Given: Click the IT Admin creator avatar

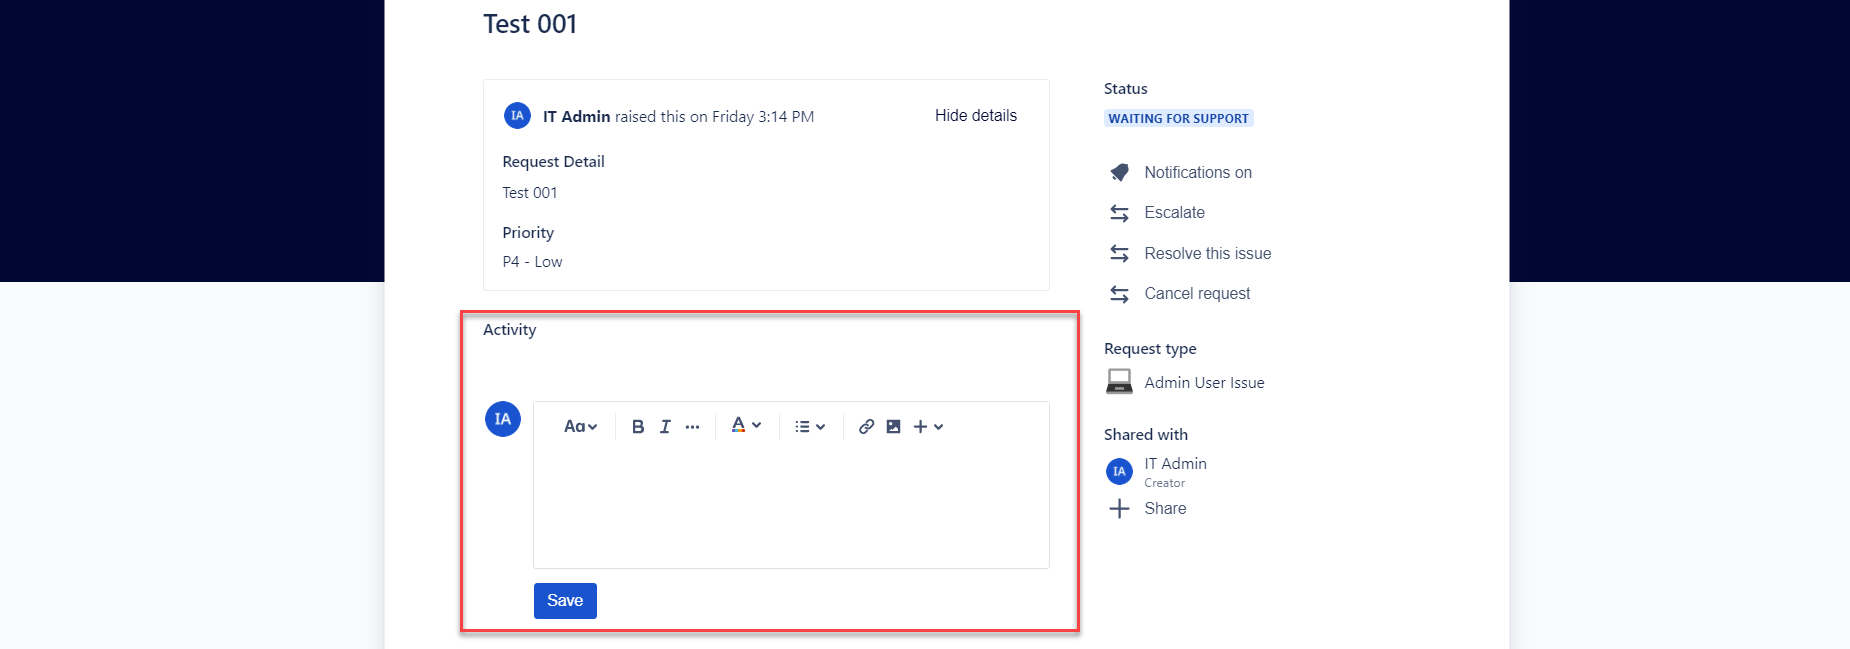Looking at the screenshot, I should point(1119,471).
